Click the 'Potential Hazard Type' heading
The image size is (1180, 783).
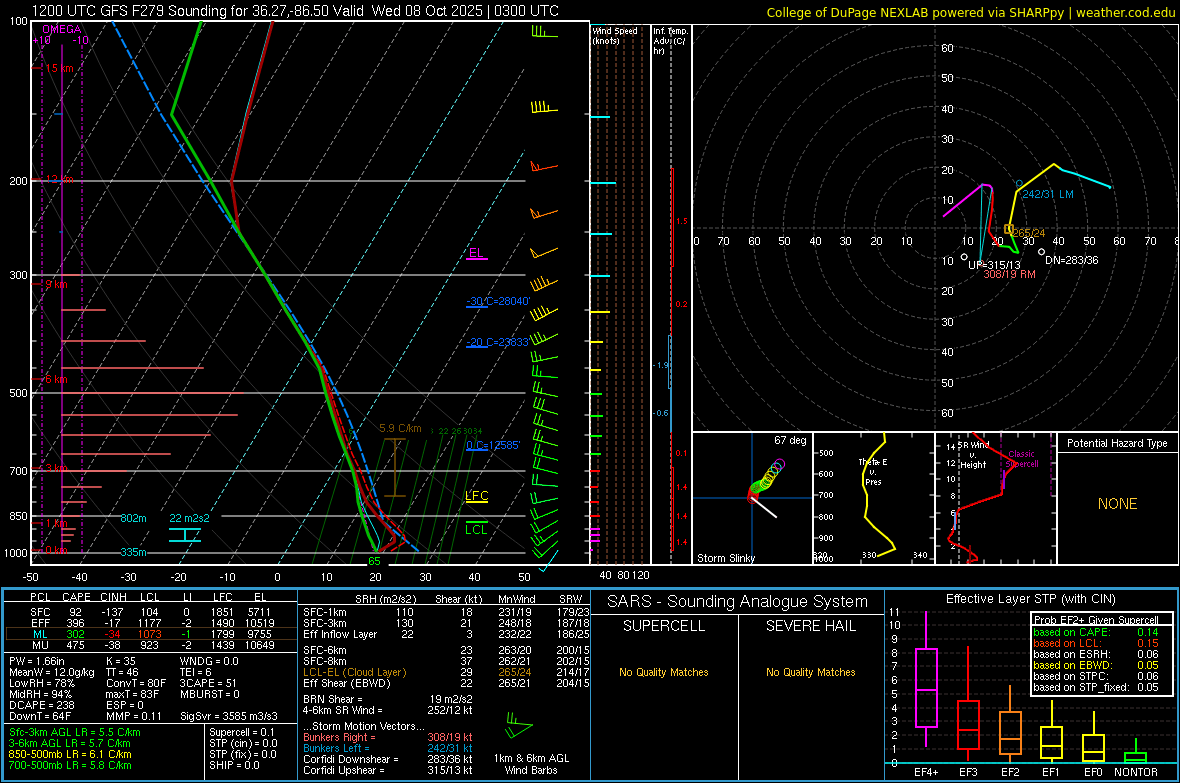pyautogui.click(x=1117, y=443)
